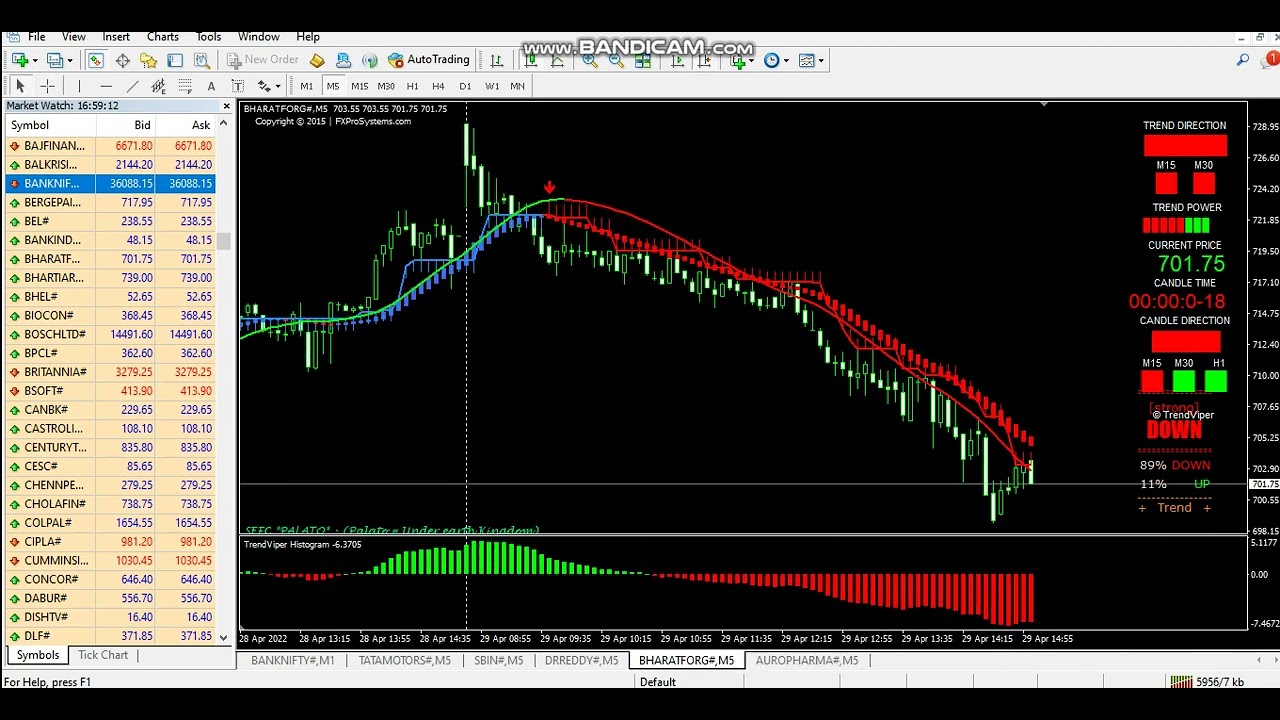Draw a horizontal line tool
Screen dimensions: 1280x720
(106, 86)
